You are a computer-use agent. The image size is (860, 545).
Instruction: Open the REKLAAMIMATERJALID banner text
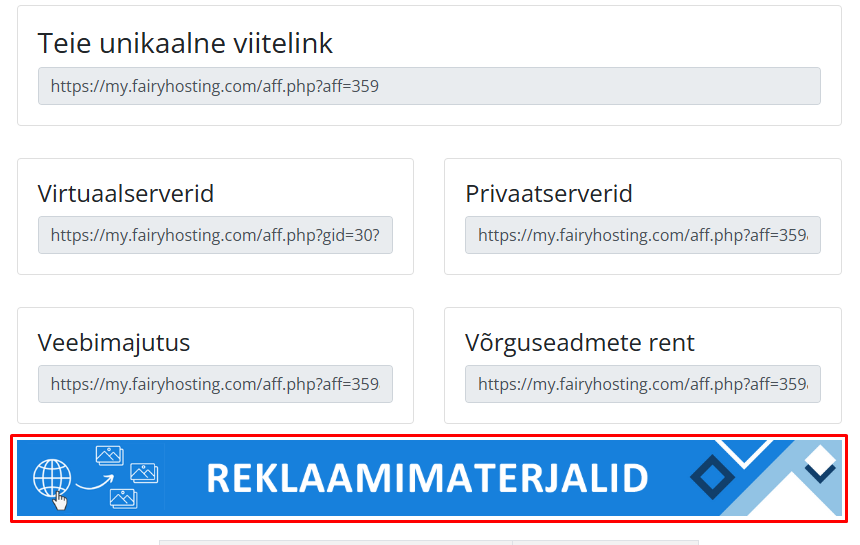(427, 479)
